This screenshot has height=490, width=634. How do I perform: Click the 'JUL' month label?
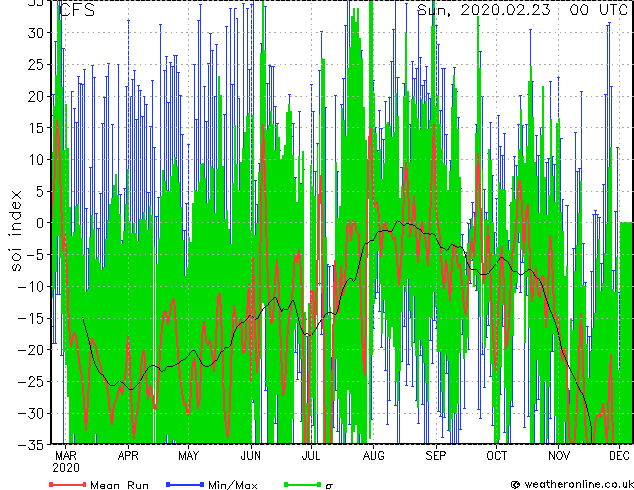[311, 456]
